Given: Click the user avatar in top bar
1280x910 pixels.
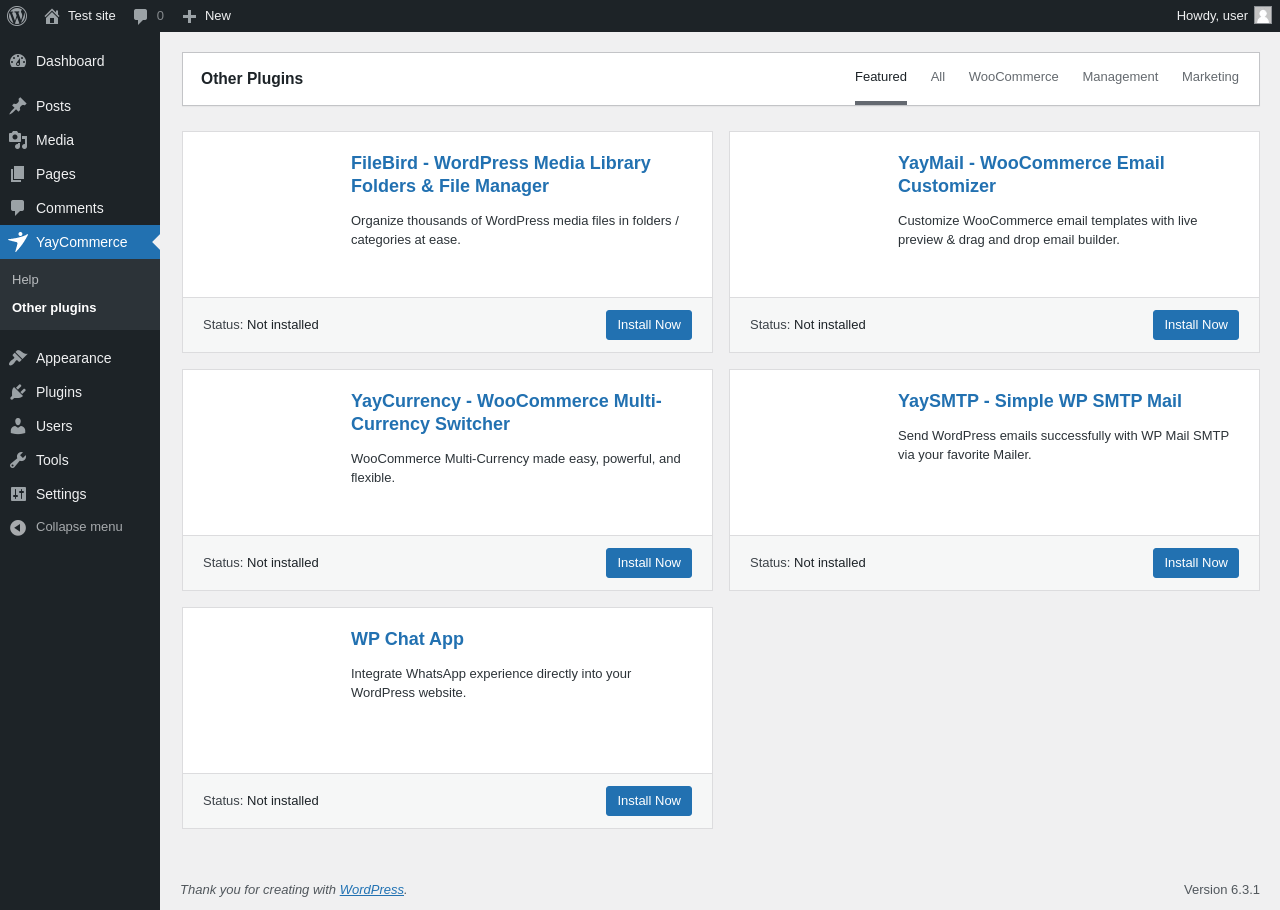Looking at the screenshot, I should (x=1263, y=15).
